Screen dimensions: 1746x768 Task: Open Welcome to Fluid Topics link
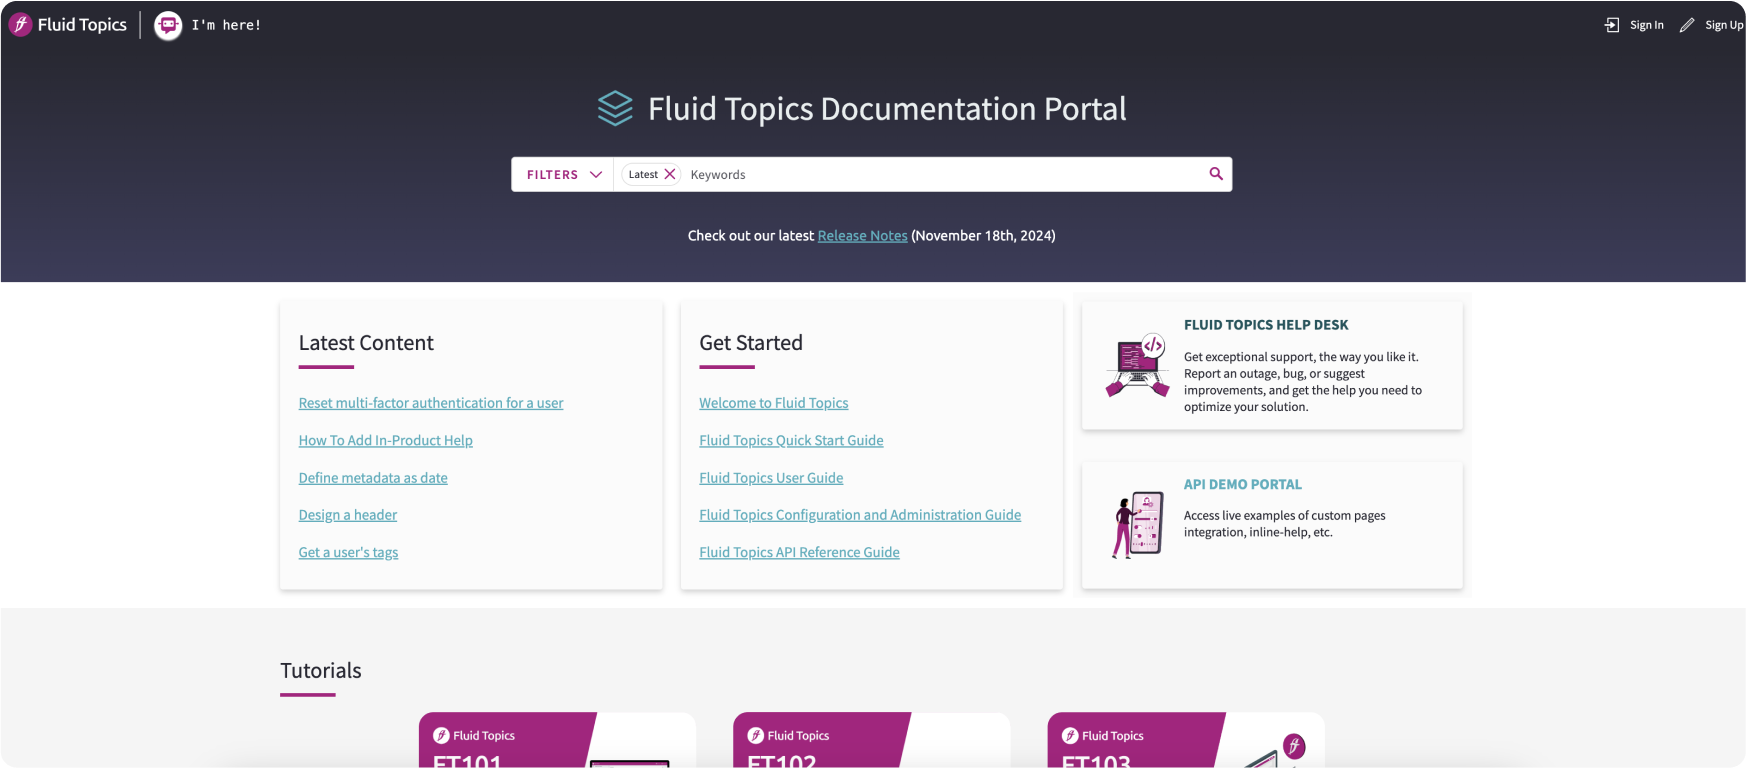click(774, 403)
